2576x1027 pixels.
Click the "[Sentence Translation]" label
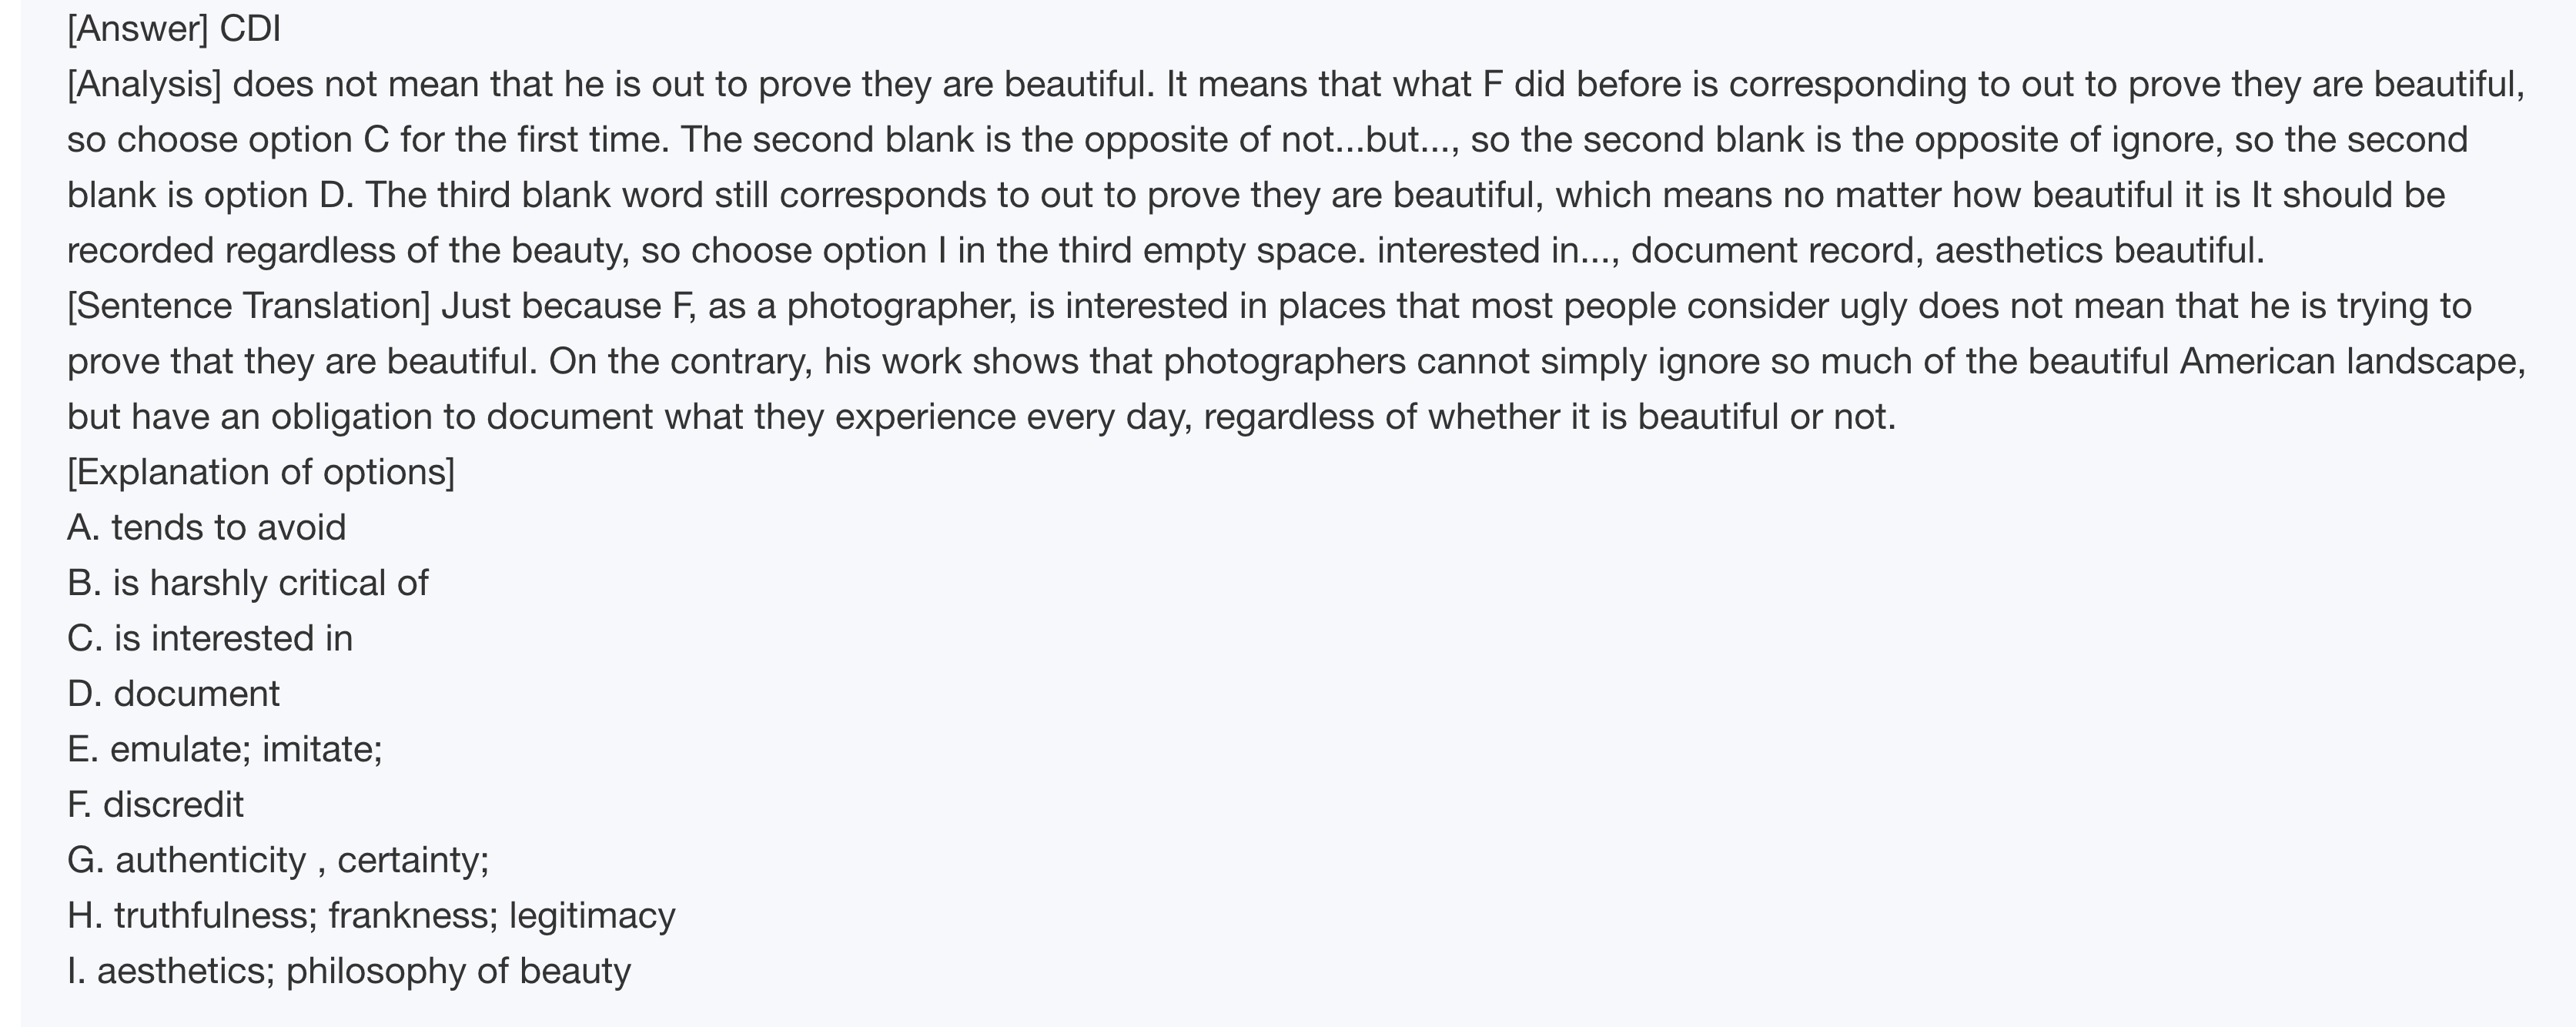[x=248, y=306]
